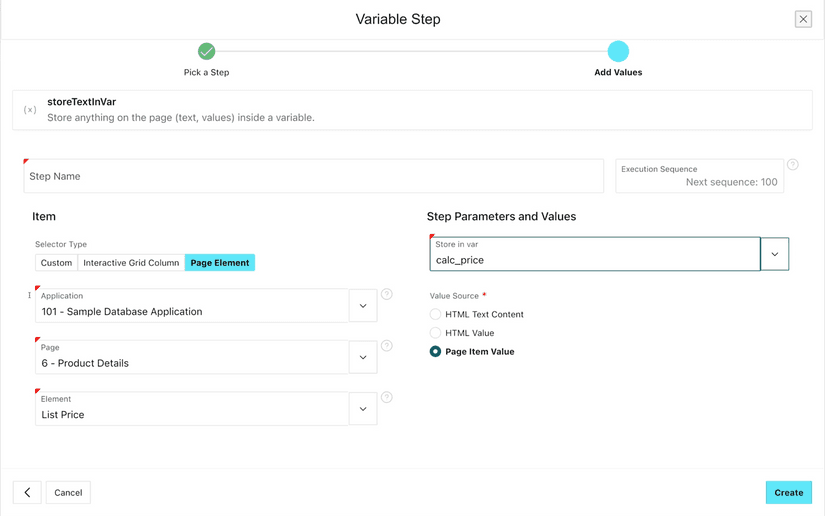
Task: Expand the Application dropdown list
Action: (x=363, y=306)
